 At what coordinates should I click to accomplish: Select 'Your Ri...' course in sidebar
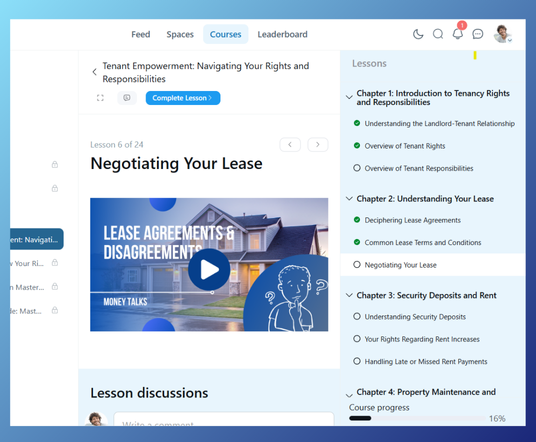pyautogui.click(x=27, y=263)
